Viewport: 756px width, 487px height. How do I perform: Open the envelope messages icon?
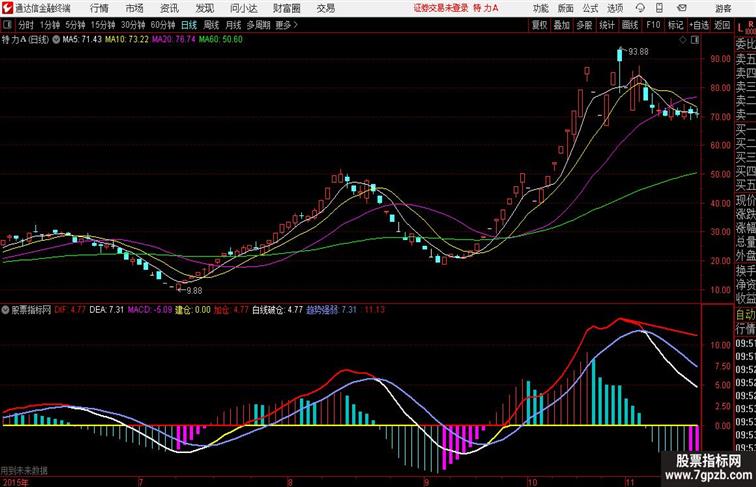682,8
